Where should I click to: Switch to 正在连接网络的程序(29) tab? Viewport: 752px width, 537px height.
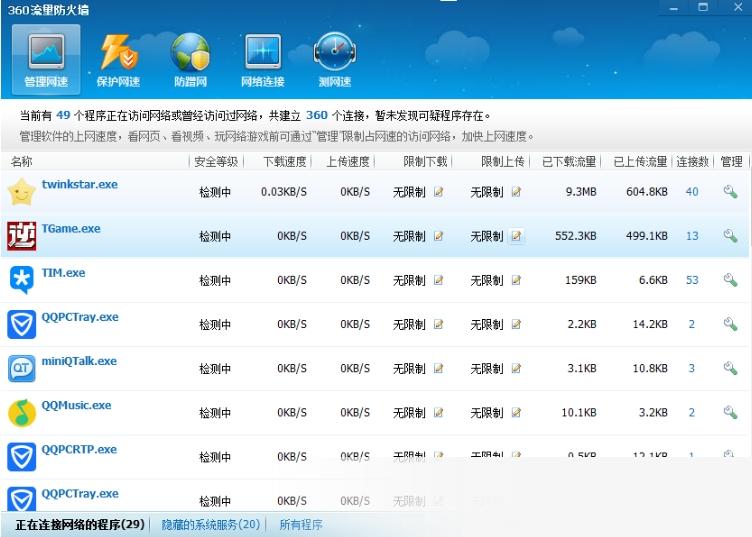(x=80, y=525)
